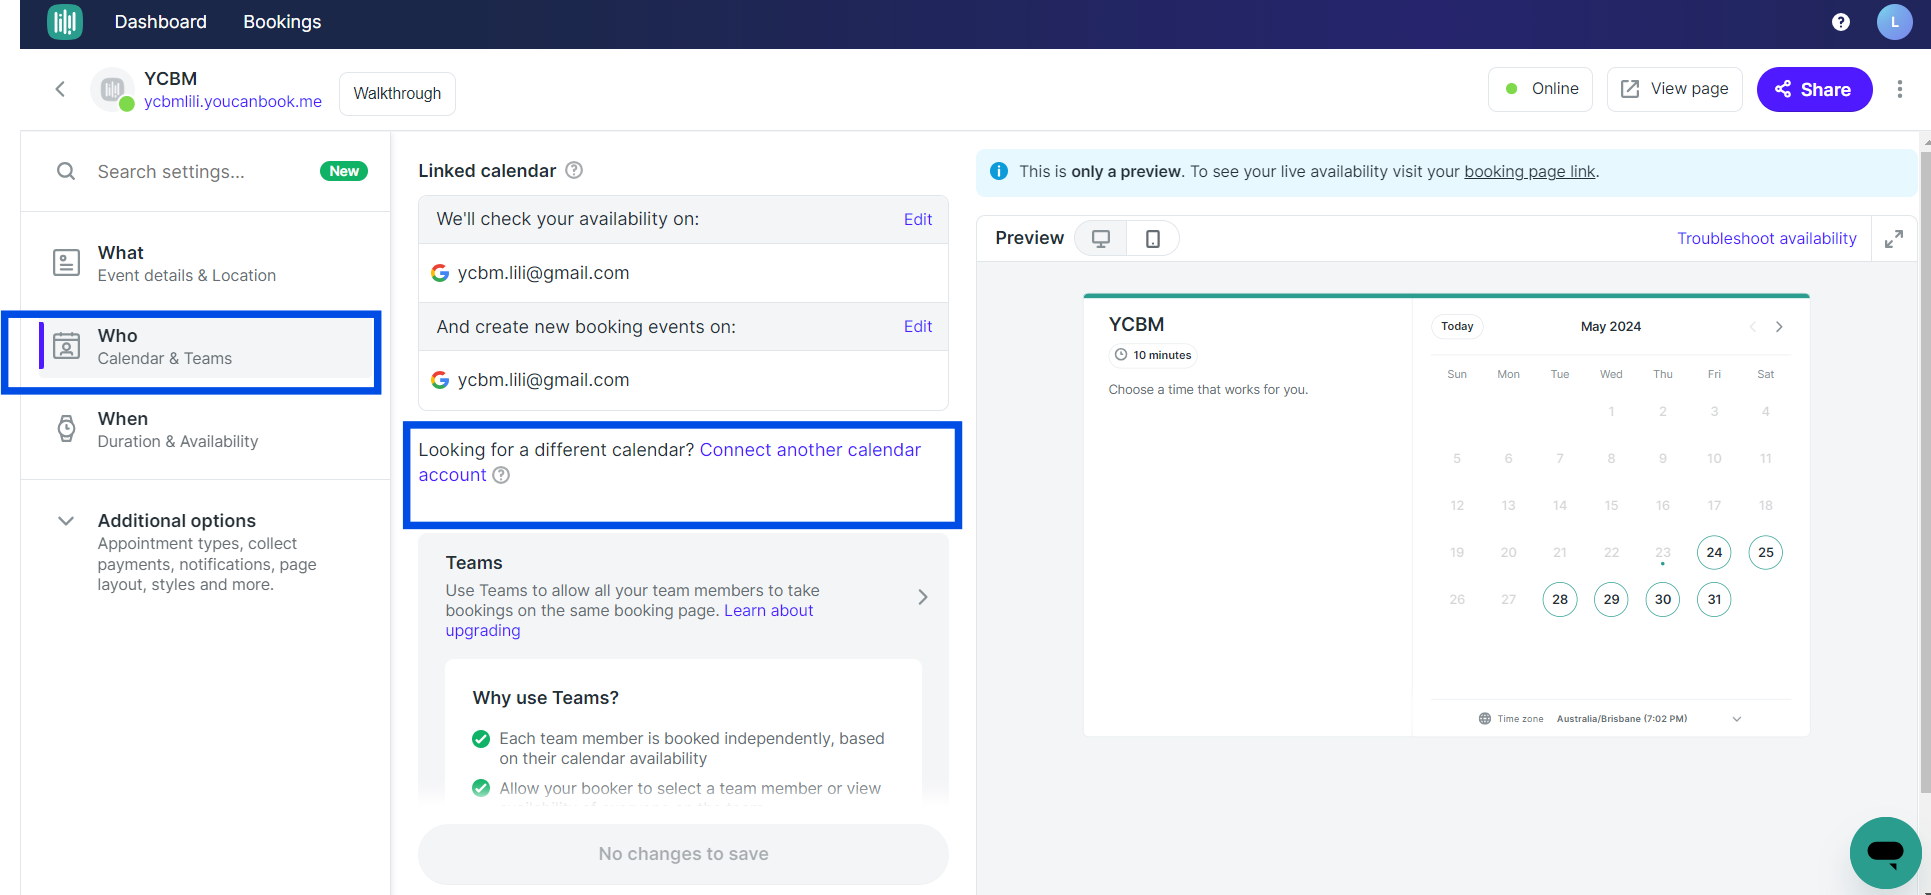Select May 28 in the calendar
This screenshot has width=1931, height=895.
tap(1560, 599)
